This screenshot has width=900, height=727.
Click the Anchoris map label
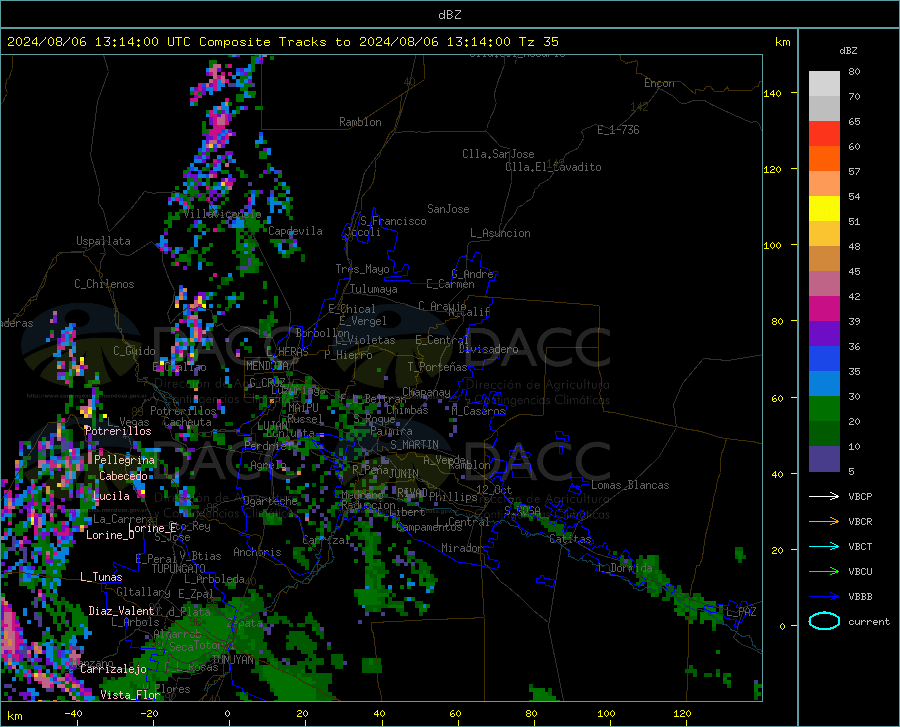click(257, 552)
